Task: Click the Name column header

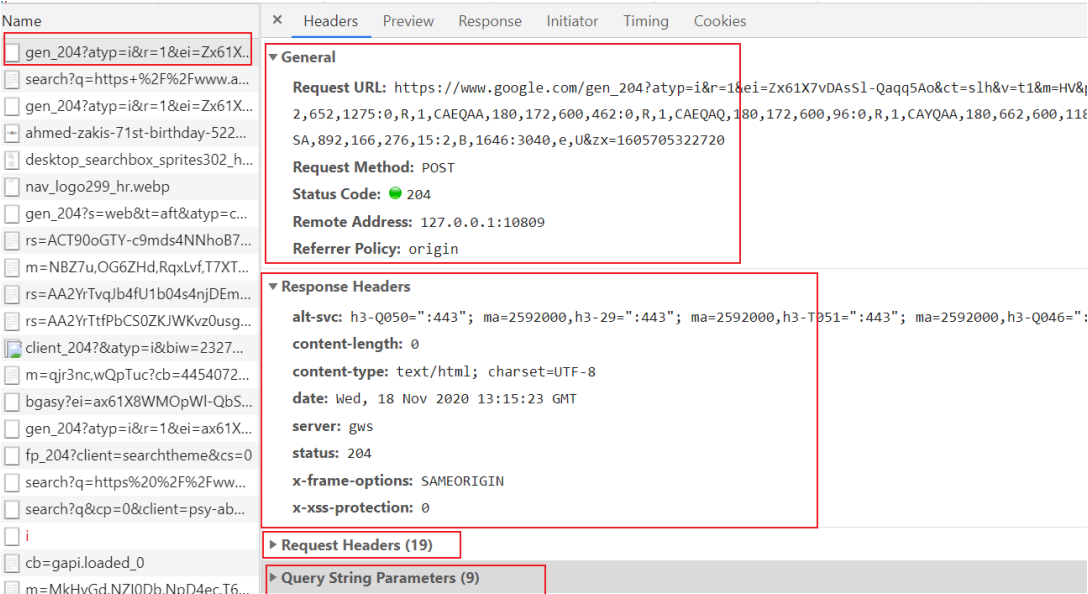Action: coord(22,21)
